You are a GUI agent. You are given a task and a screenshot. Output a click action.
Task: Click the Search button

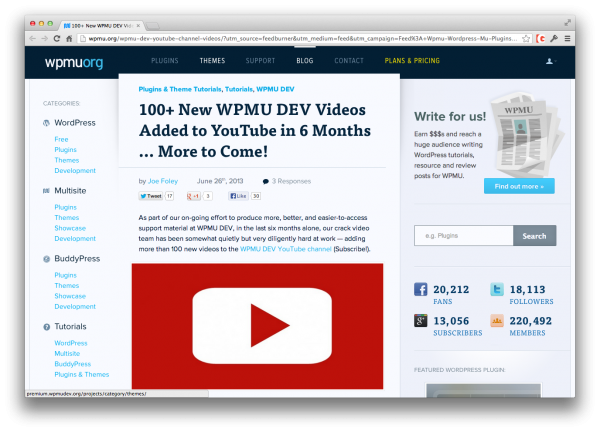(535, 236)
